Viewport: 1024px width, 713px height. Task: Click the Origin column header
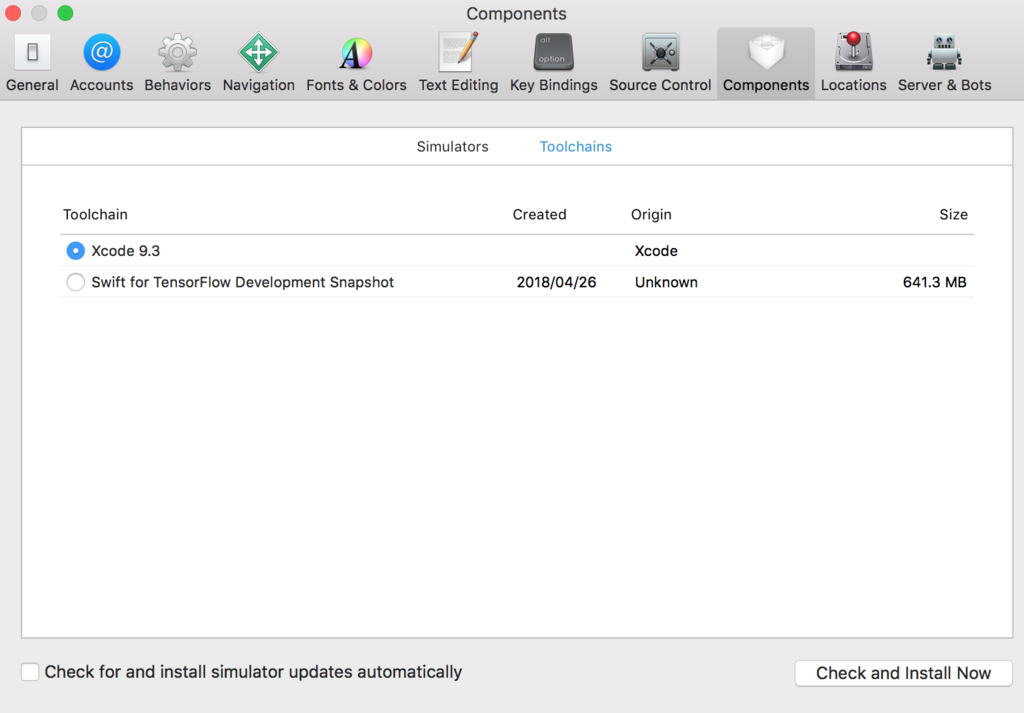coord(651,215)
